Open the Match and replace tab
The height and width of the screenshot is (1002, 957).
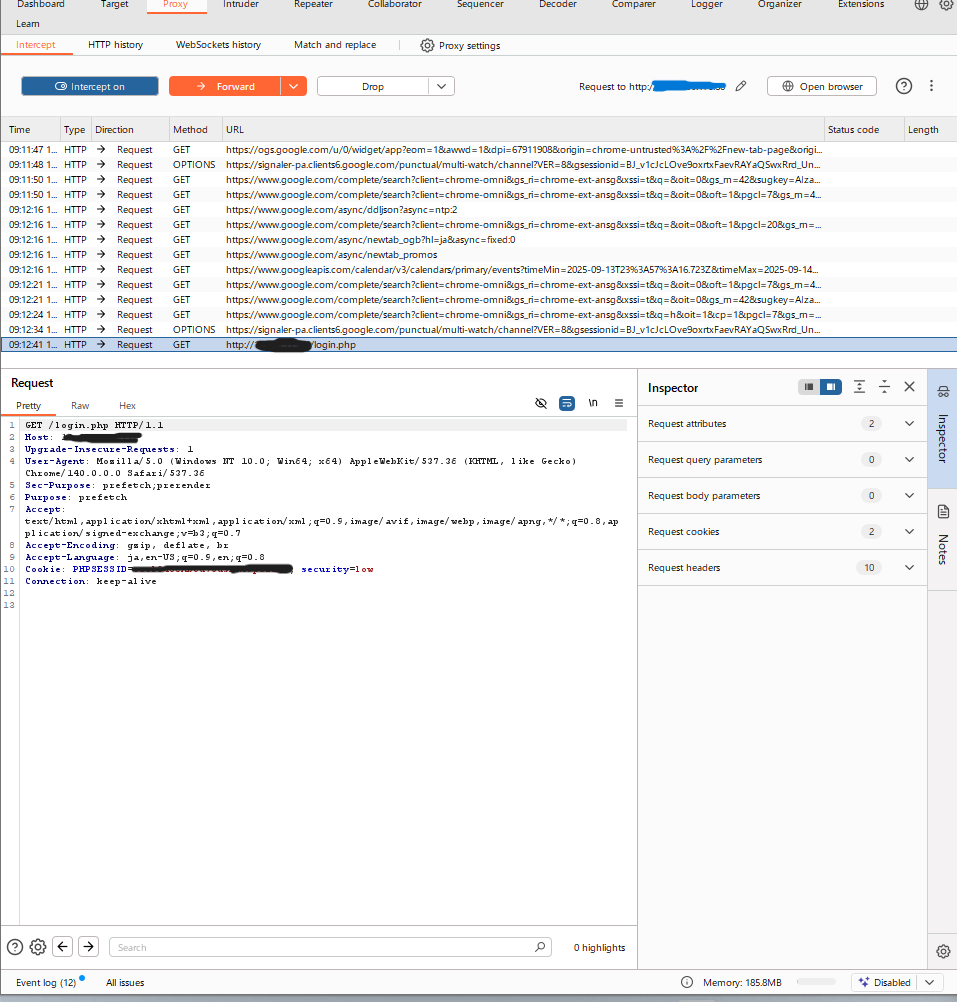(x=335, y=45)
